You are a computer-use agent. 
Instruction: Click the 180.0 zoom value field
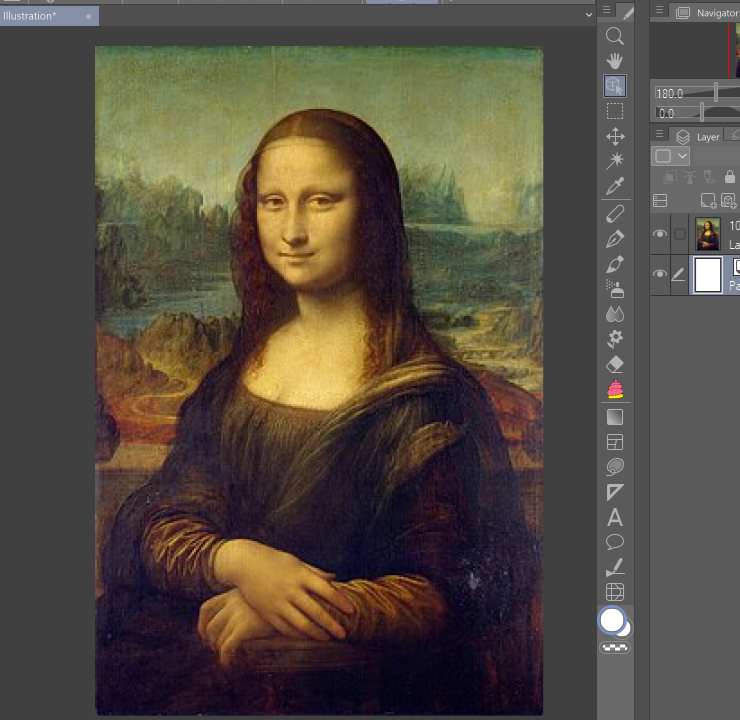pyautogui.click(x=670, y=93)
